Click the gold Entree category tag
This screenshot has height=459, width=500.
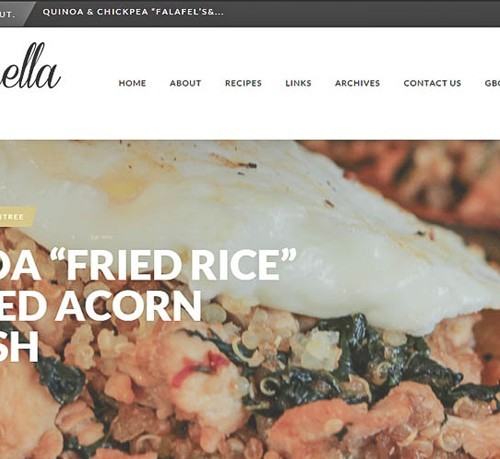pyautogui.click(x=17, y=217)
